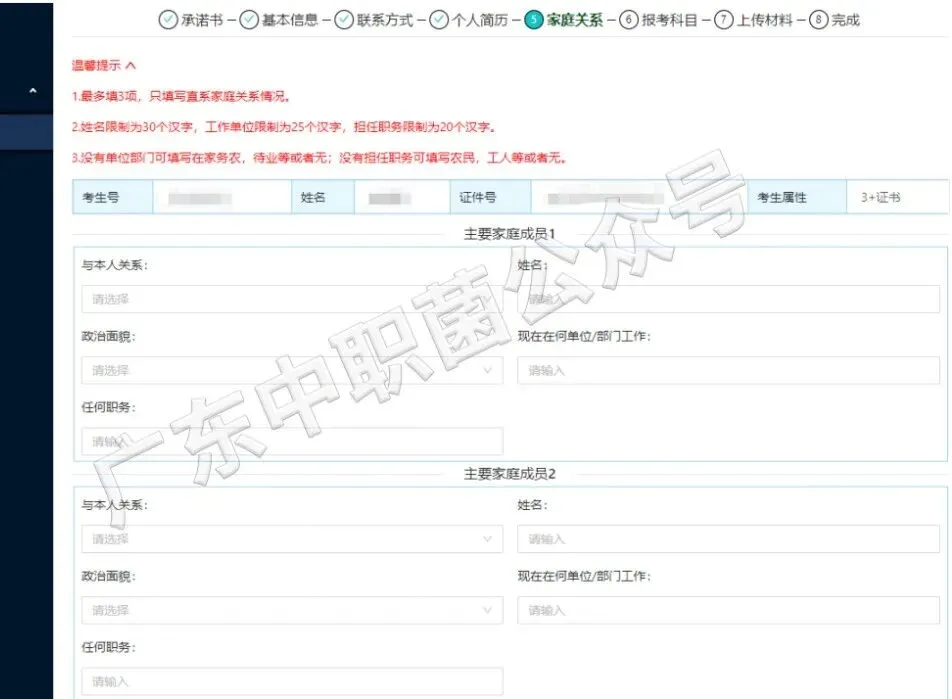Image resolution: width=952 pixels, height=699 pixels.
Task: Click the 承诺书 step checkmark icon
Action: [168, 20]
